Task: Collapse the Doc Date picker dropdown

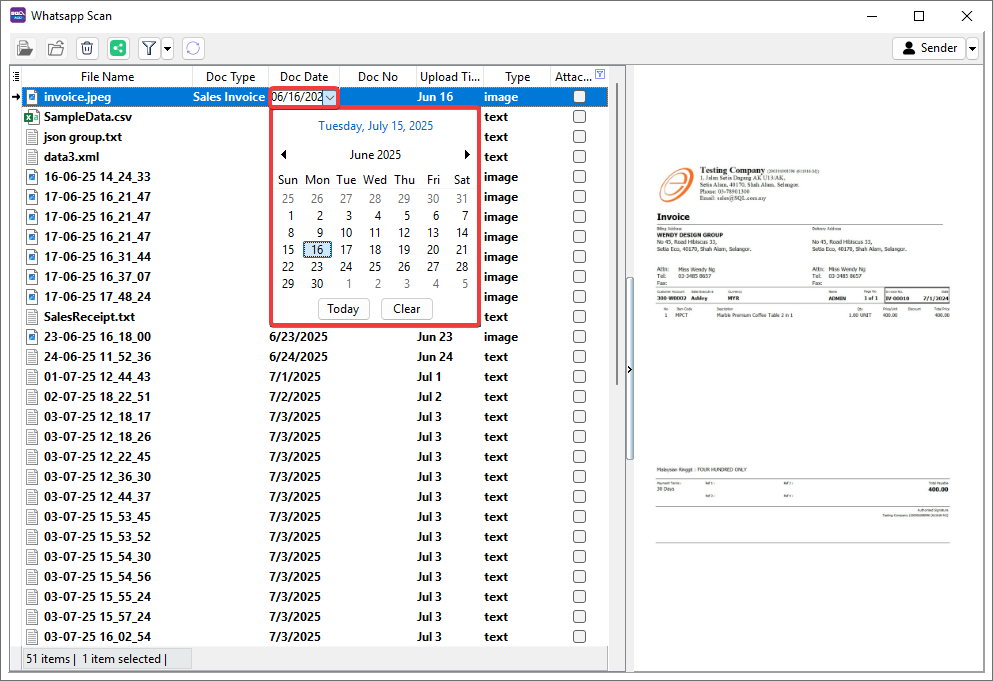Action: click(330, 97)
